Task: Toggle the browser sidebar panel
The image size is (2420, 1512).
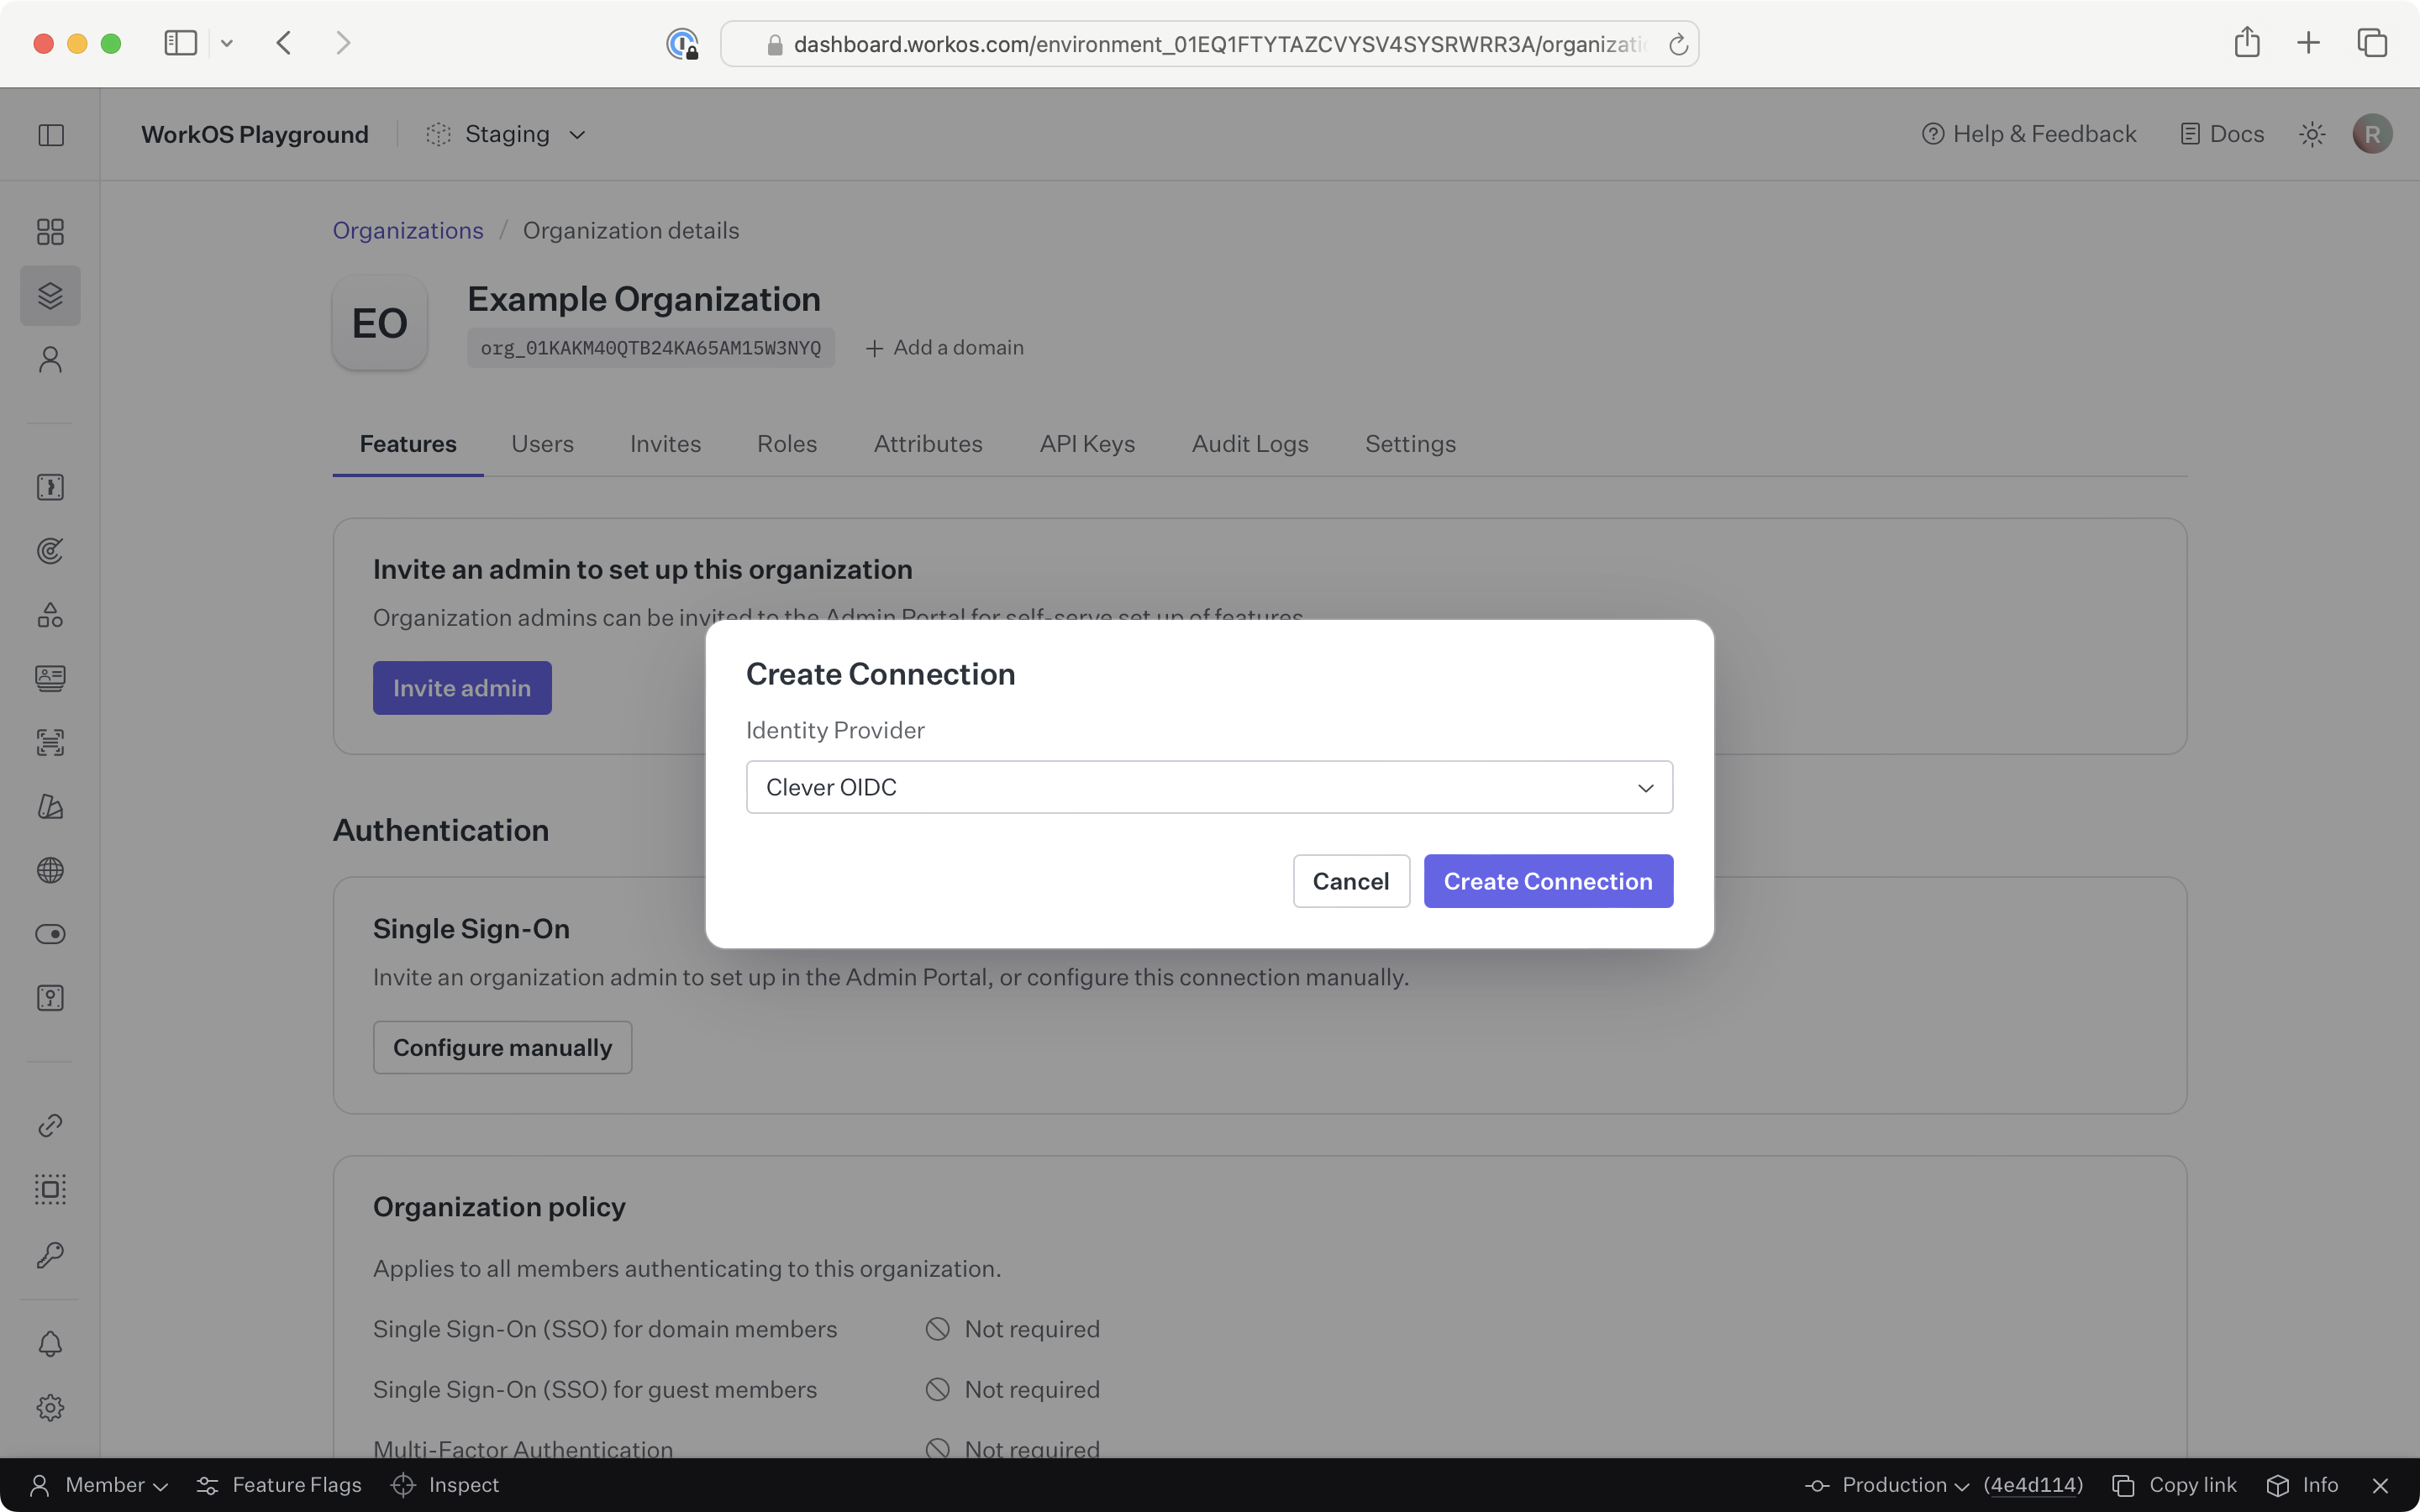Action: (179, 42)
